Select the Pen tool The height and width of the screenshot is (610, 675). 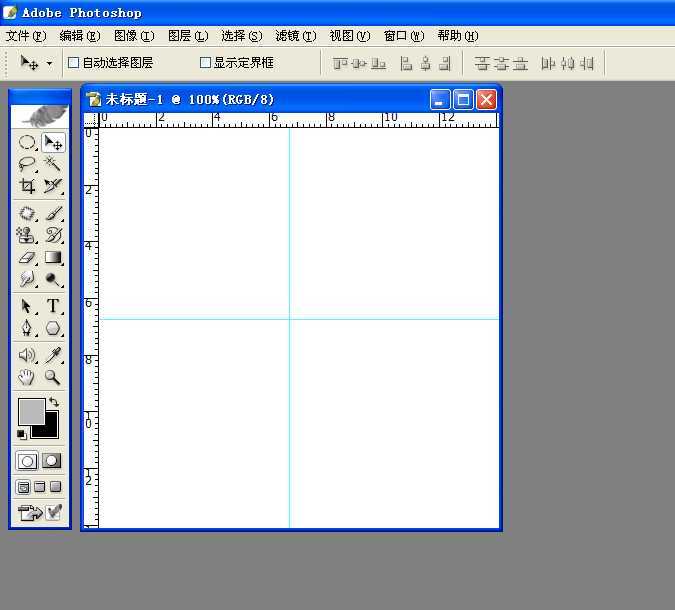(28, 328)
